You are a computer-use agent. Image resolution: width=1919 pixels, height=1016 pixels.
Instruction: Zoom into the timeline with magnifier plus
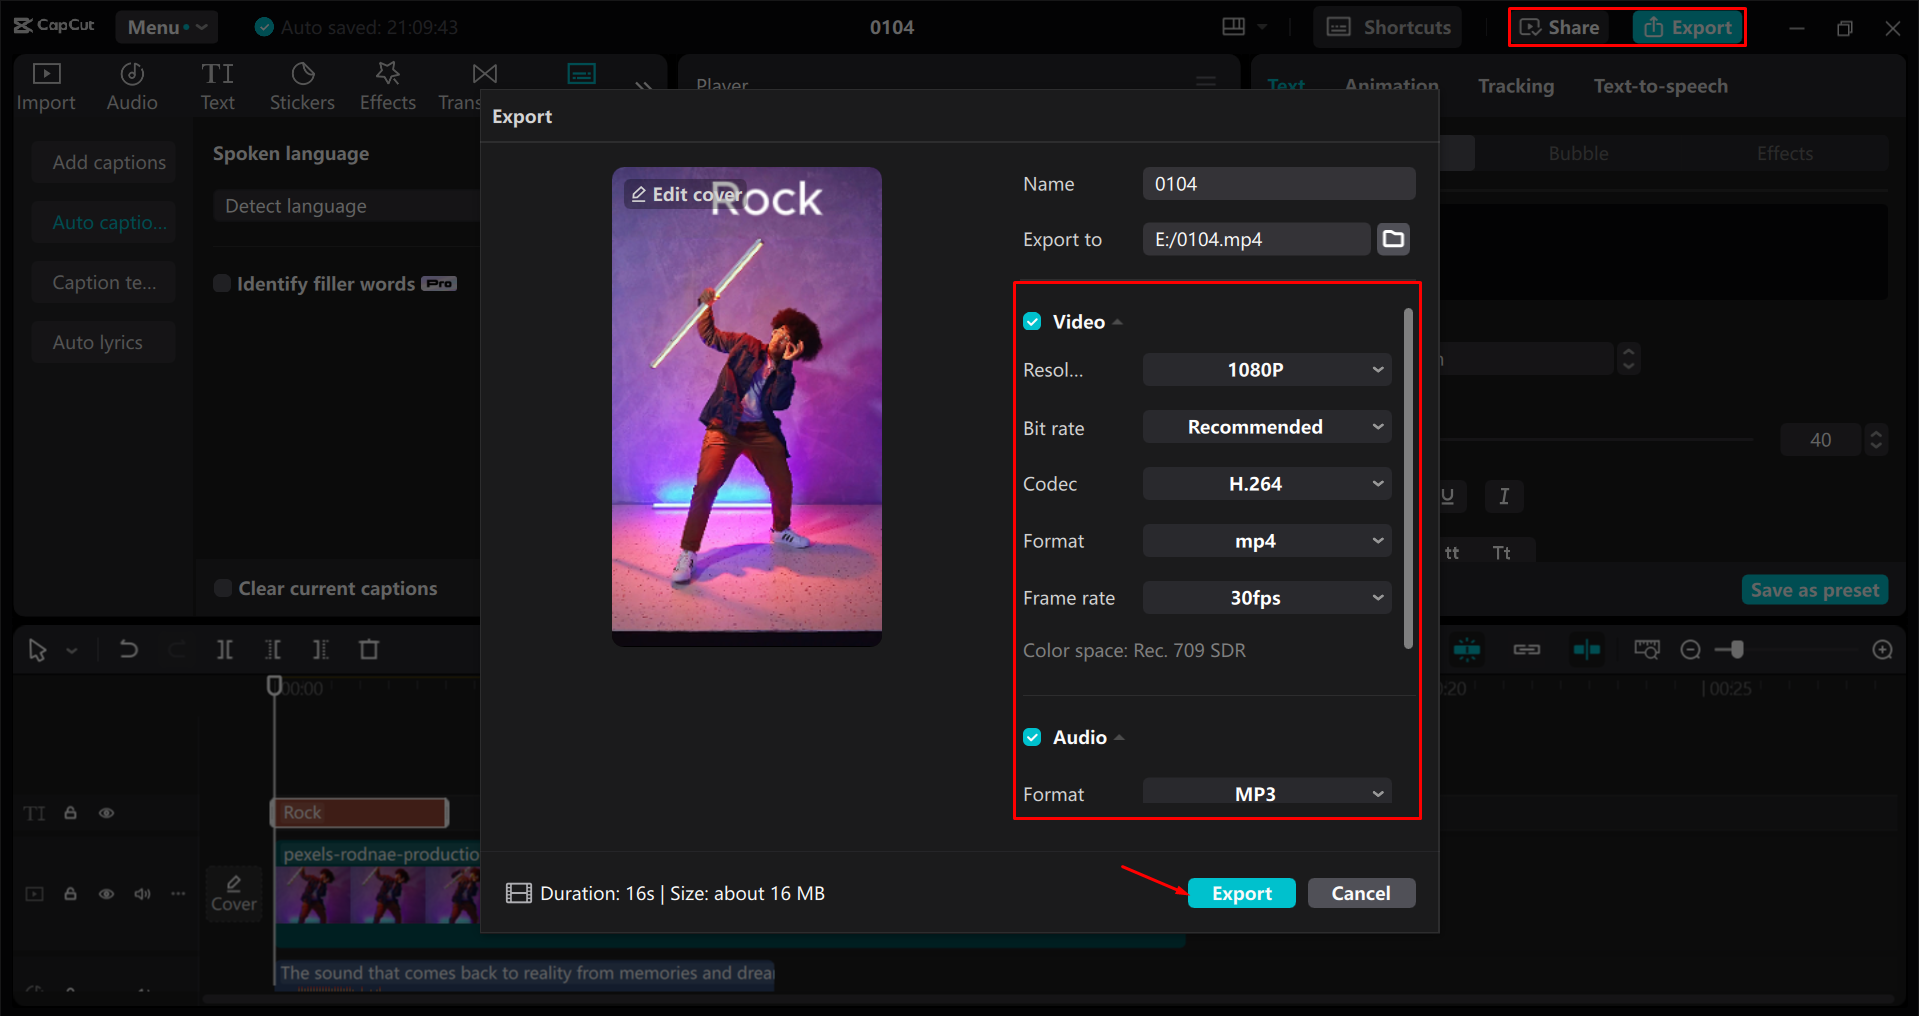(1883, 649)
